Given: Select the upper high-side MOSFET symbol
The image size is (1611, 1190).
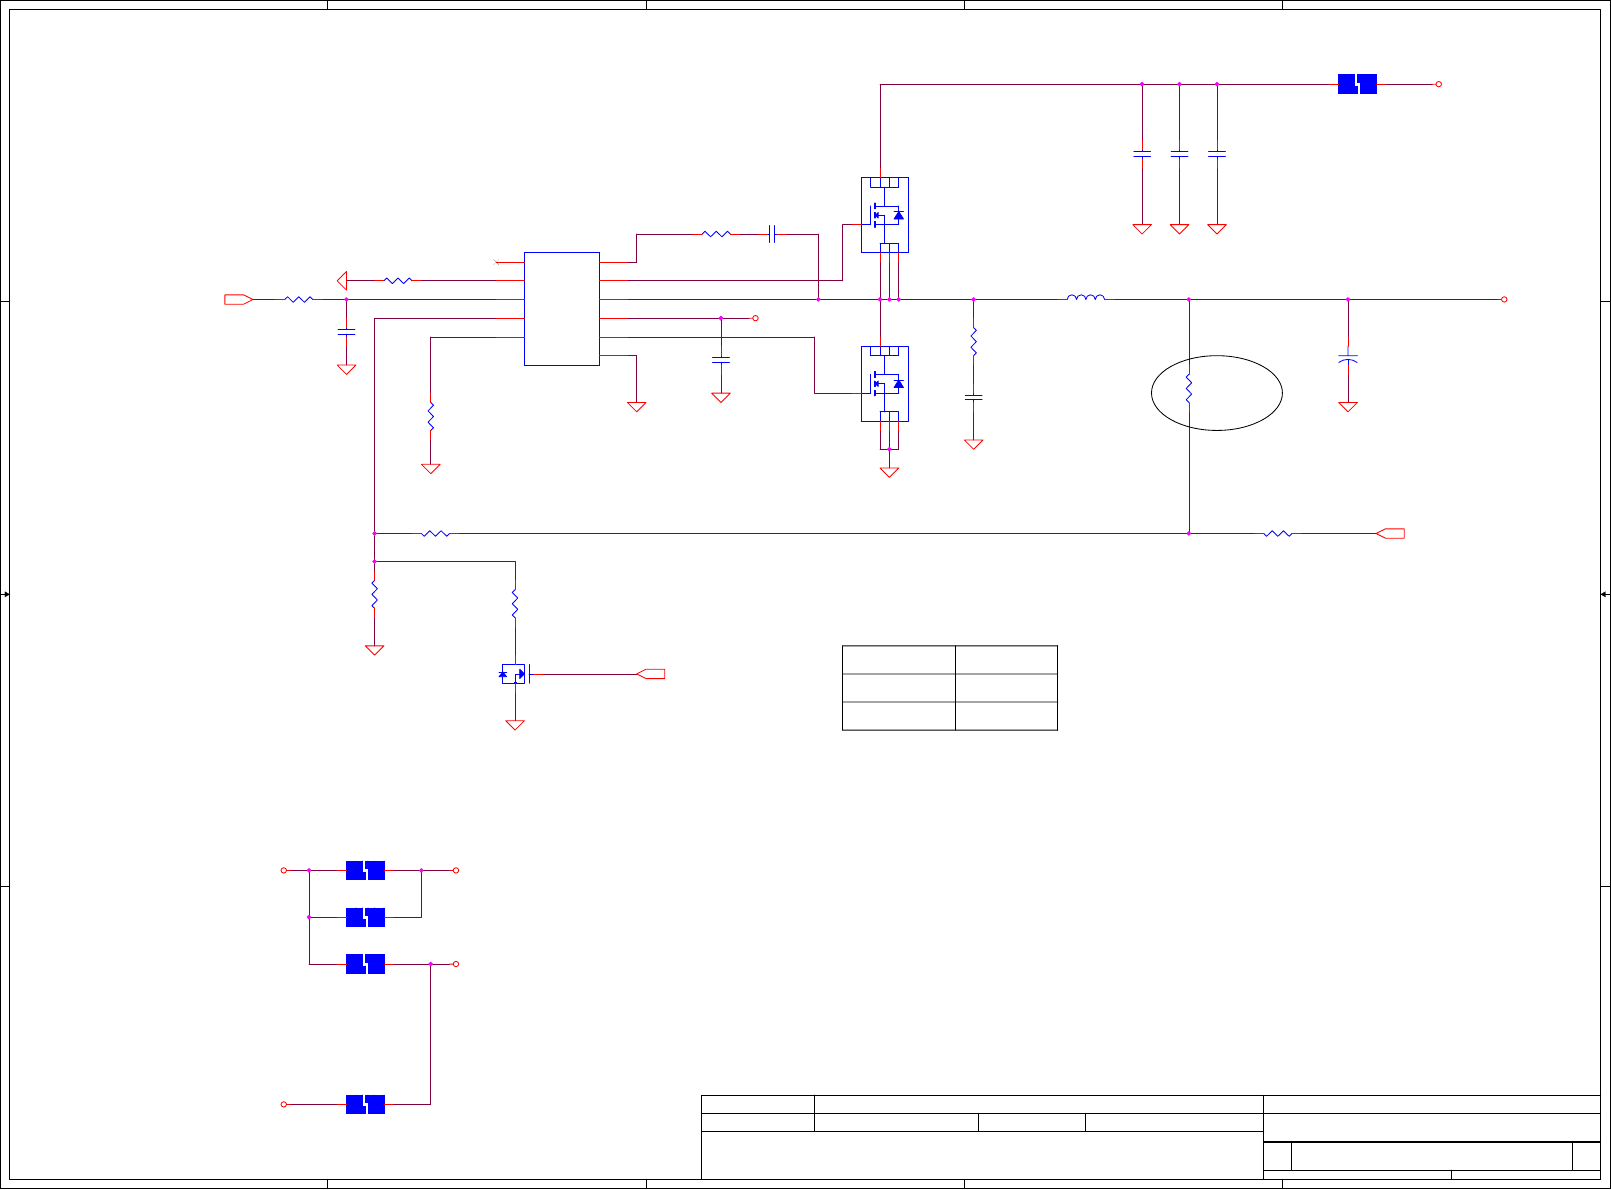Looking at the screenshot, I should [x=885, y=215].
